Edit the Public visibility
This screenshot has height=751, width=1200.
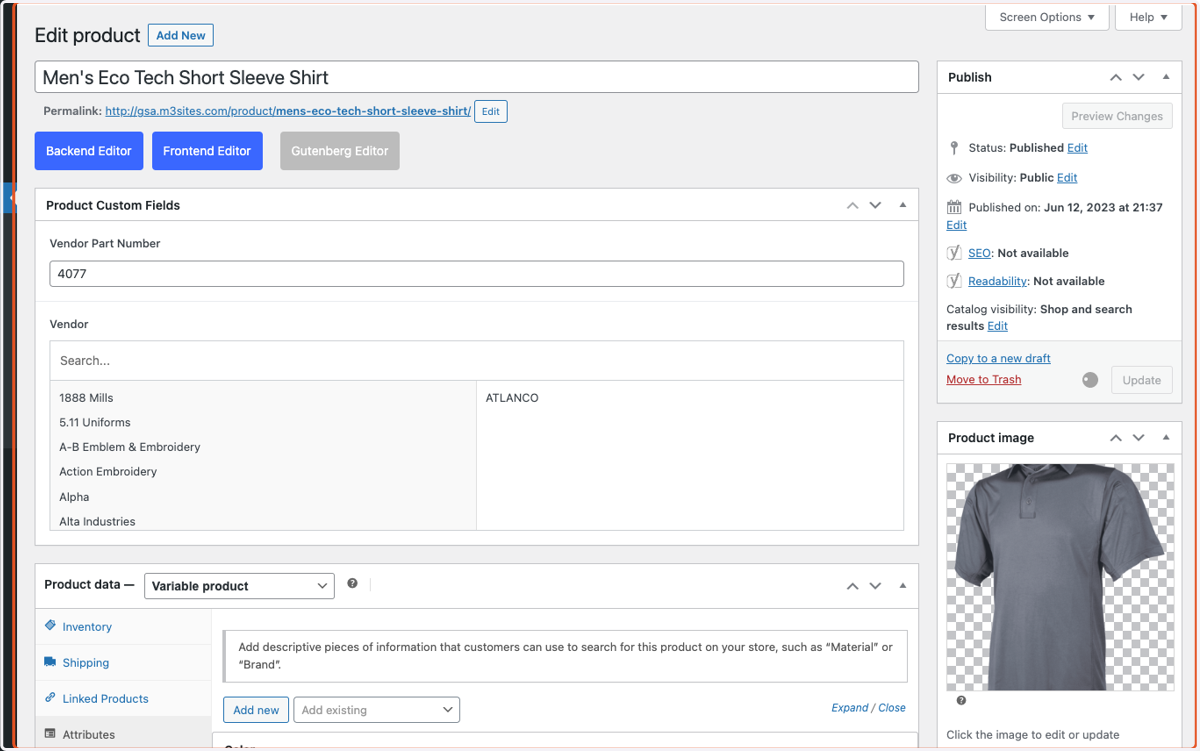click(1067, 178)
